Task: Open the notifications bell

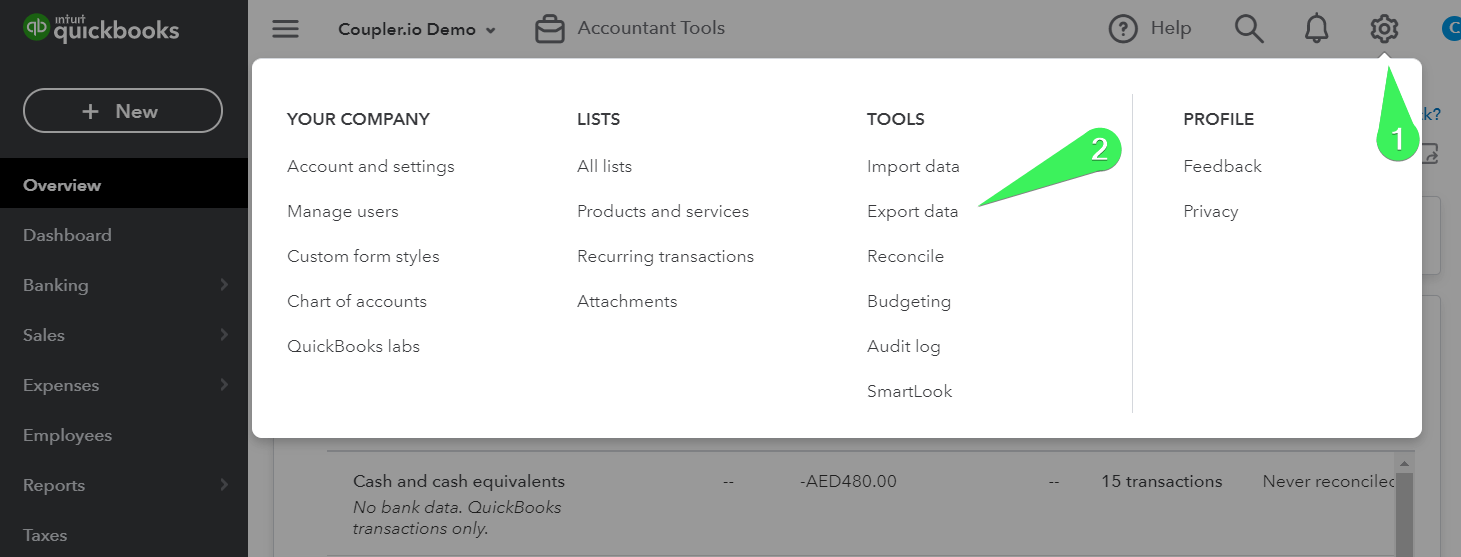Action: click(1317, 29)
